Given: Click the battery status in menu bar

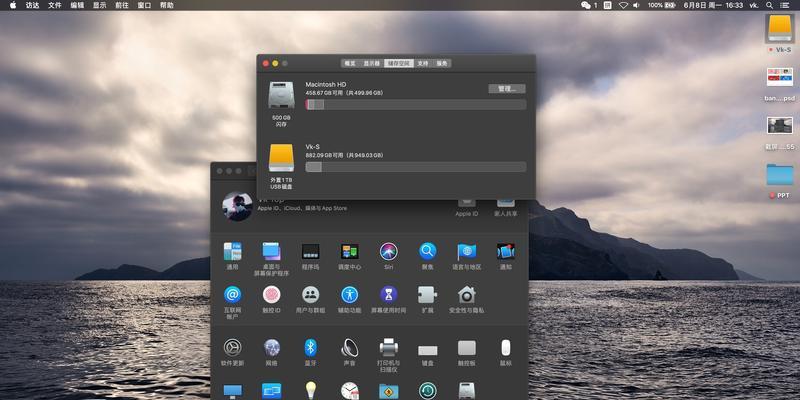Looking at the screenshot, I should (662, 5).
